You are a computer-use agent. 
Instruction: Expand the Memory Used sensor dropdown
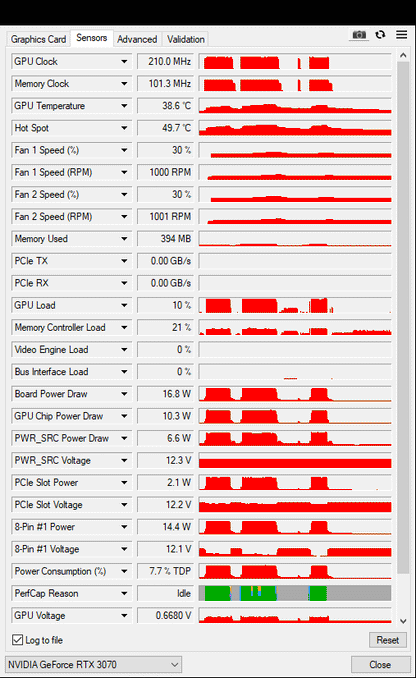pos(124,239)
